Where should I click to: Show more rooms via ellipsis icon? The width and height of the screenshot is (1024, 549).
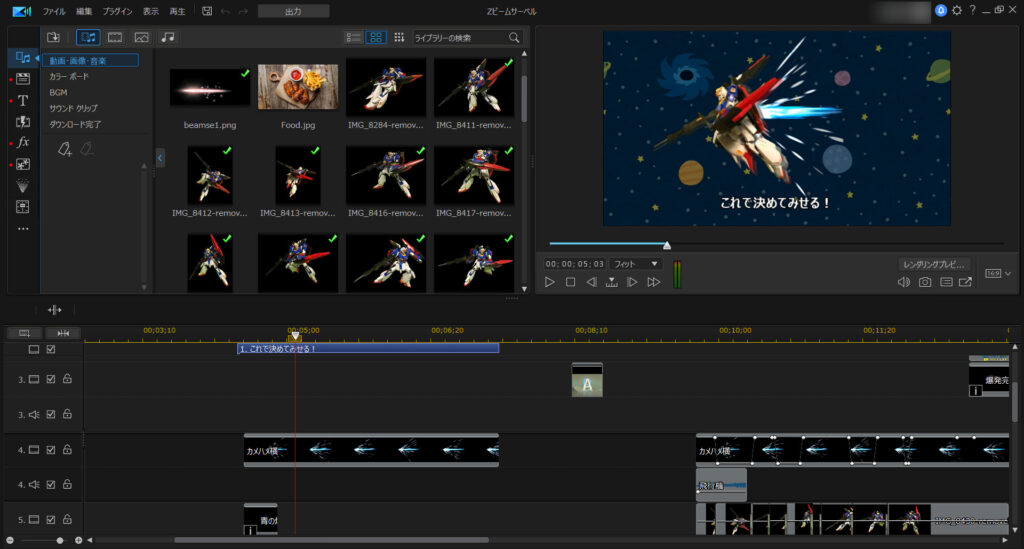(x=23, y=228)
